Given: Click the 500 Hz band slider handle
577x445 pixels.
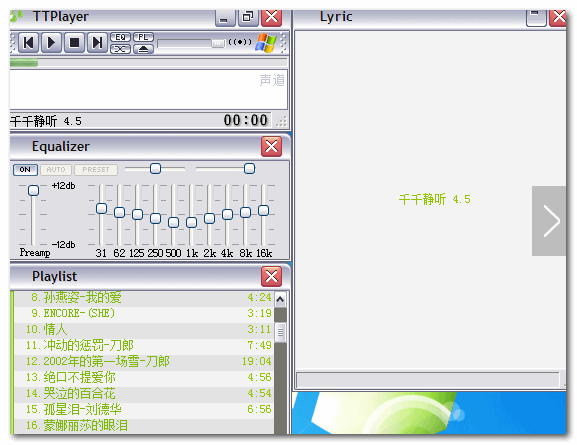Looking at the screenshot, I should pos(173,222).
